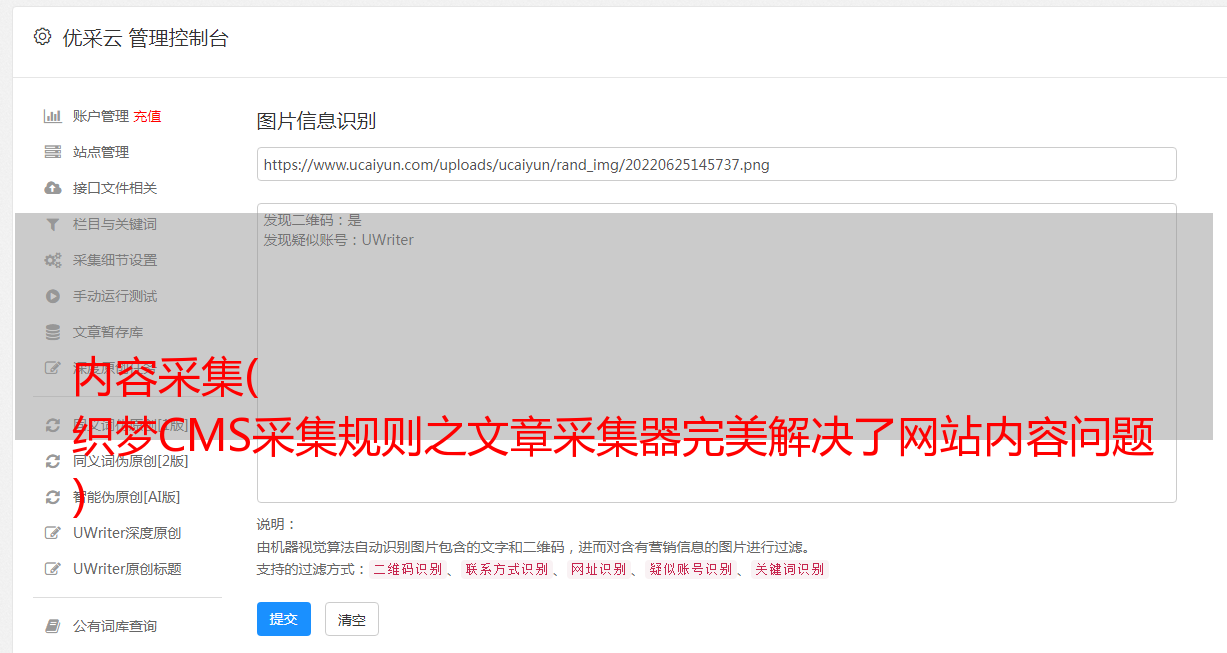Focus the image URL input field

coord(716,164)
